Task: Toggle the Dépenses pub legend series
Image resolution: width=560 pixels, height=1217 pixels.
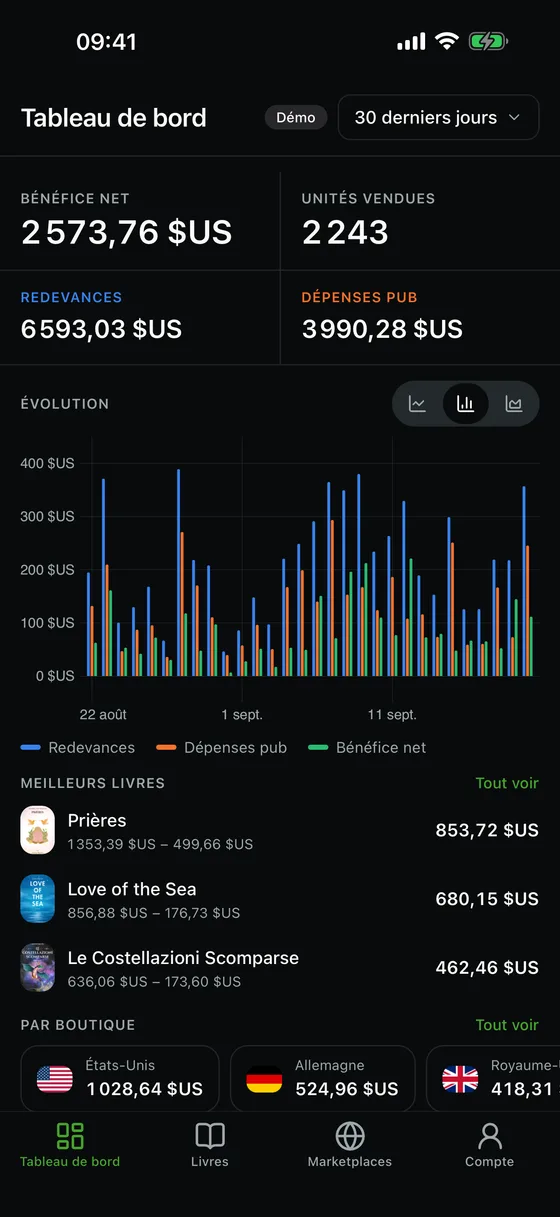Action: point(221,747)
